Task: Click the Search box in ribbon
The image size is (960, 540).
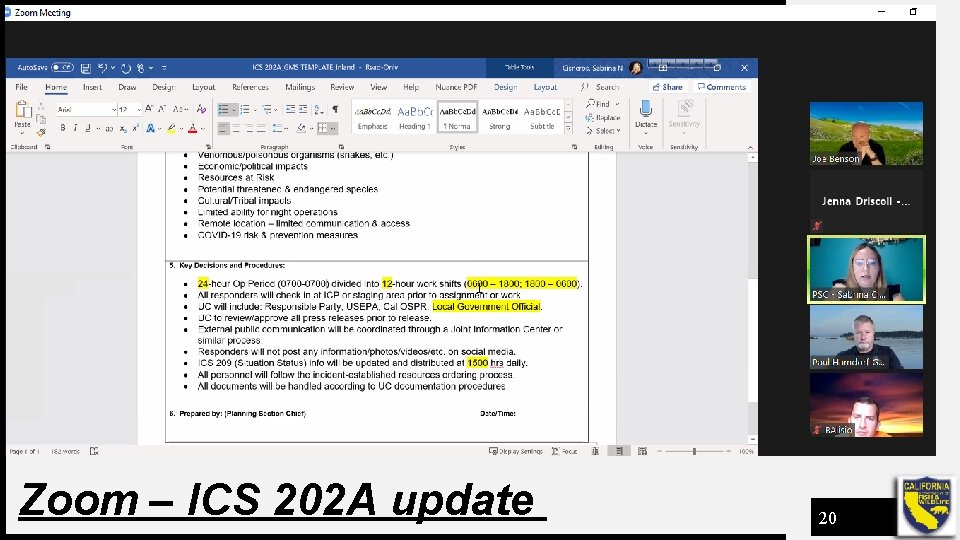Action: pyautogui.click(x=601, y=88)
